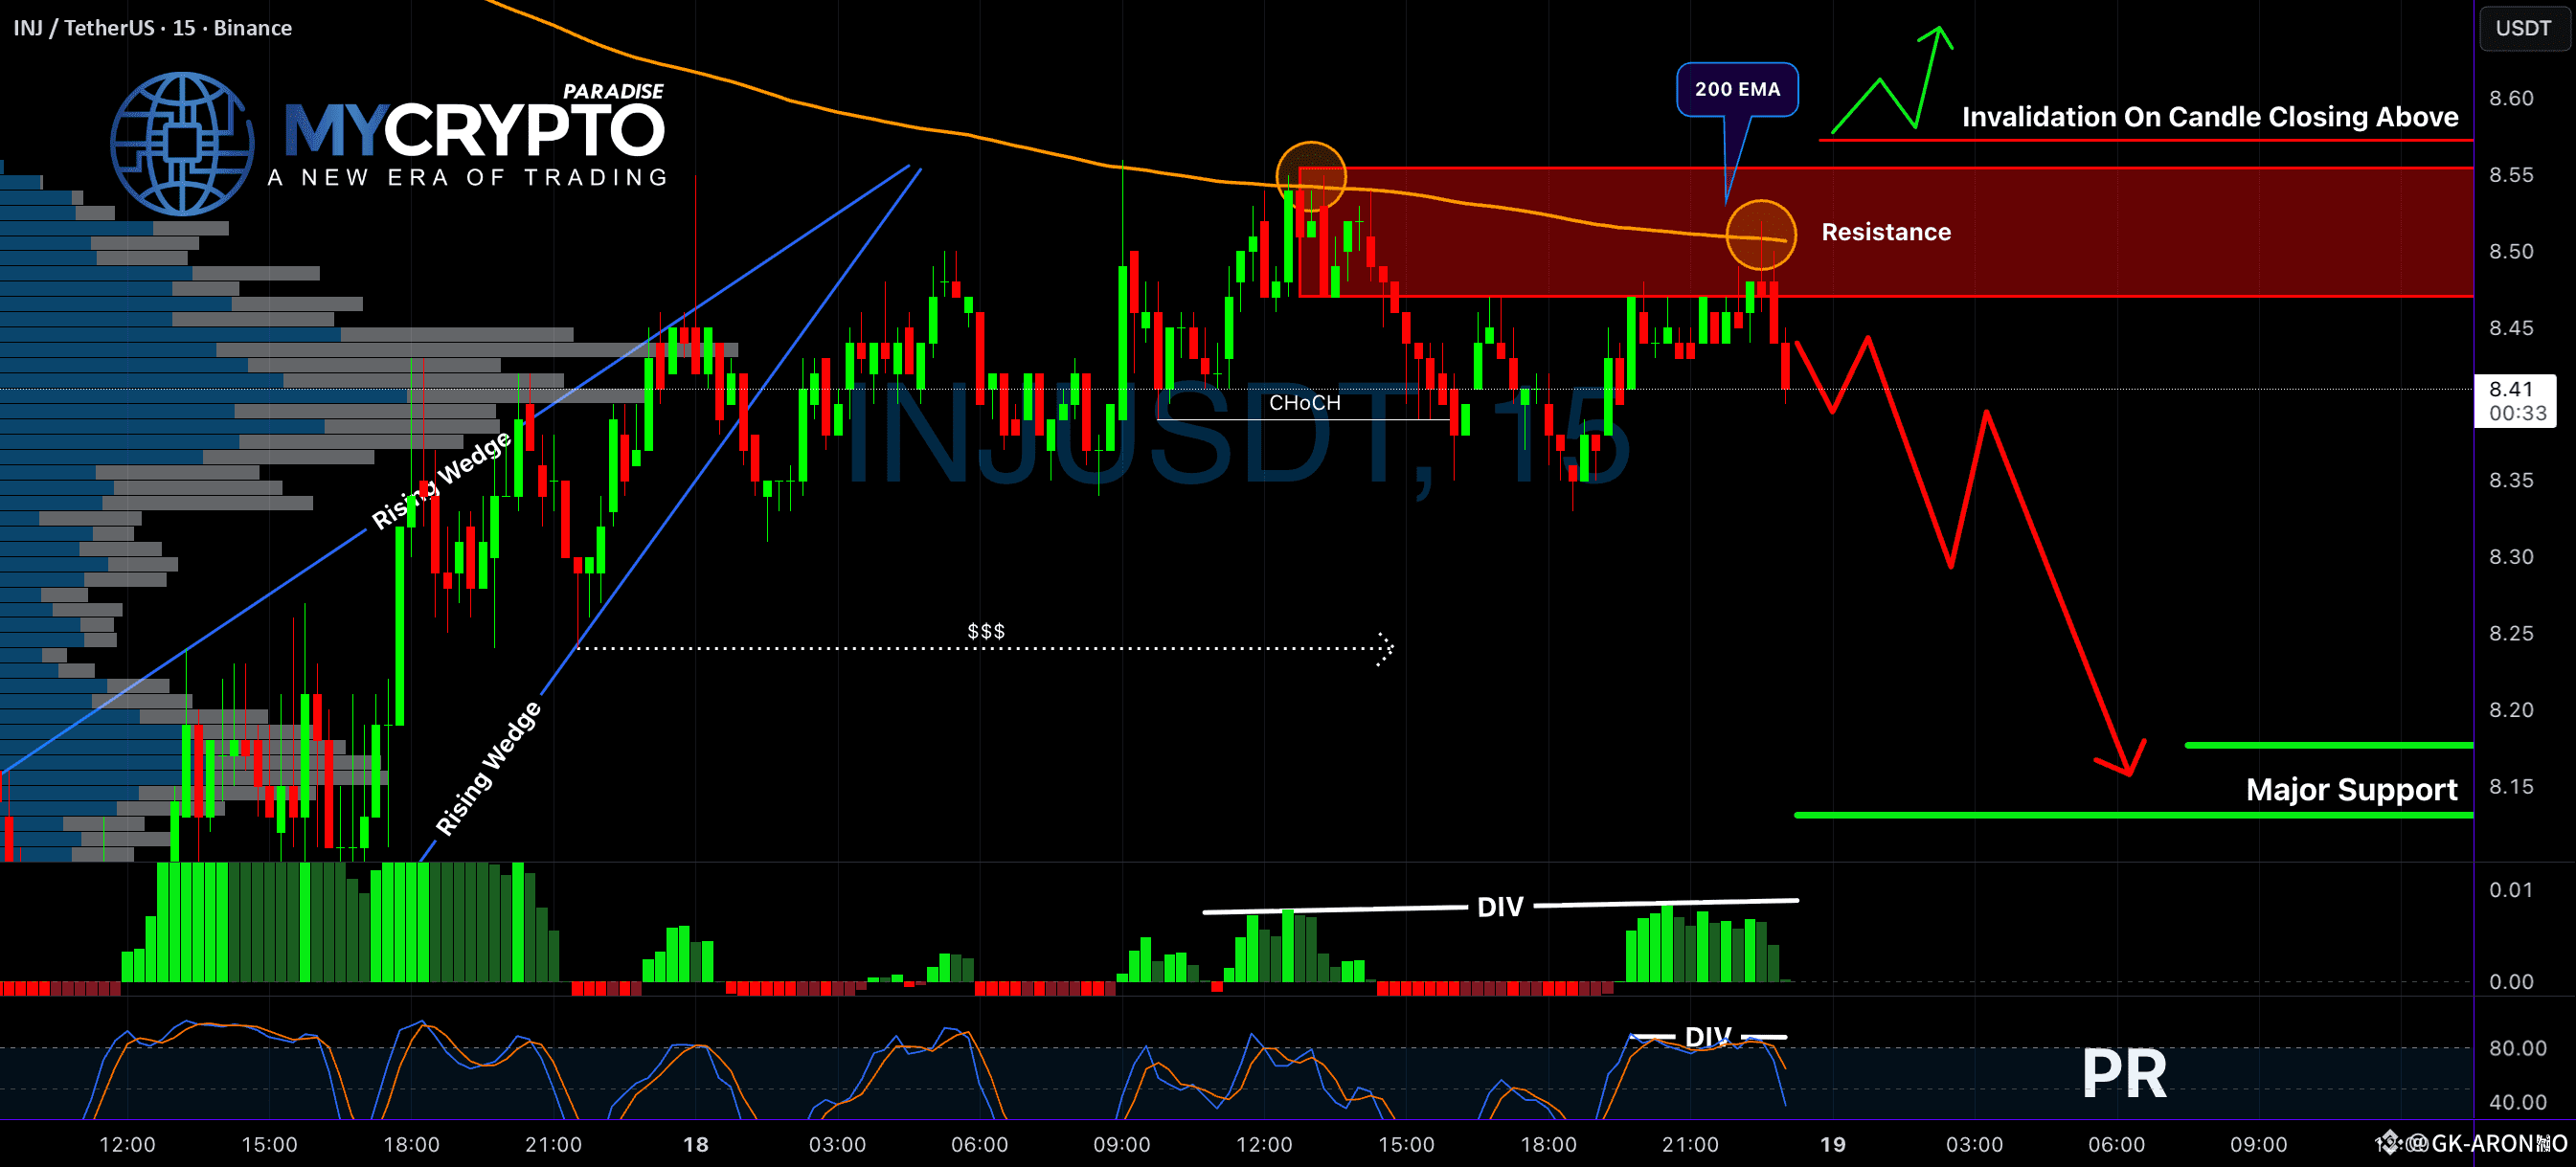Open the USDT currency selector
This screenshot has height=1167, width=2576.
2522,28
